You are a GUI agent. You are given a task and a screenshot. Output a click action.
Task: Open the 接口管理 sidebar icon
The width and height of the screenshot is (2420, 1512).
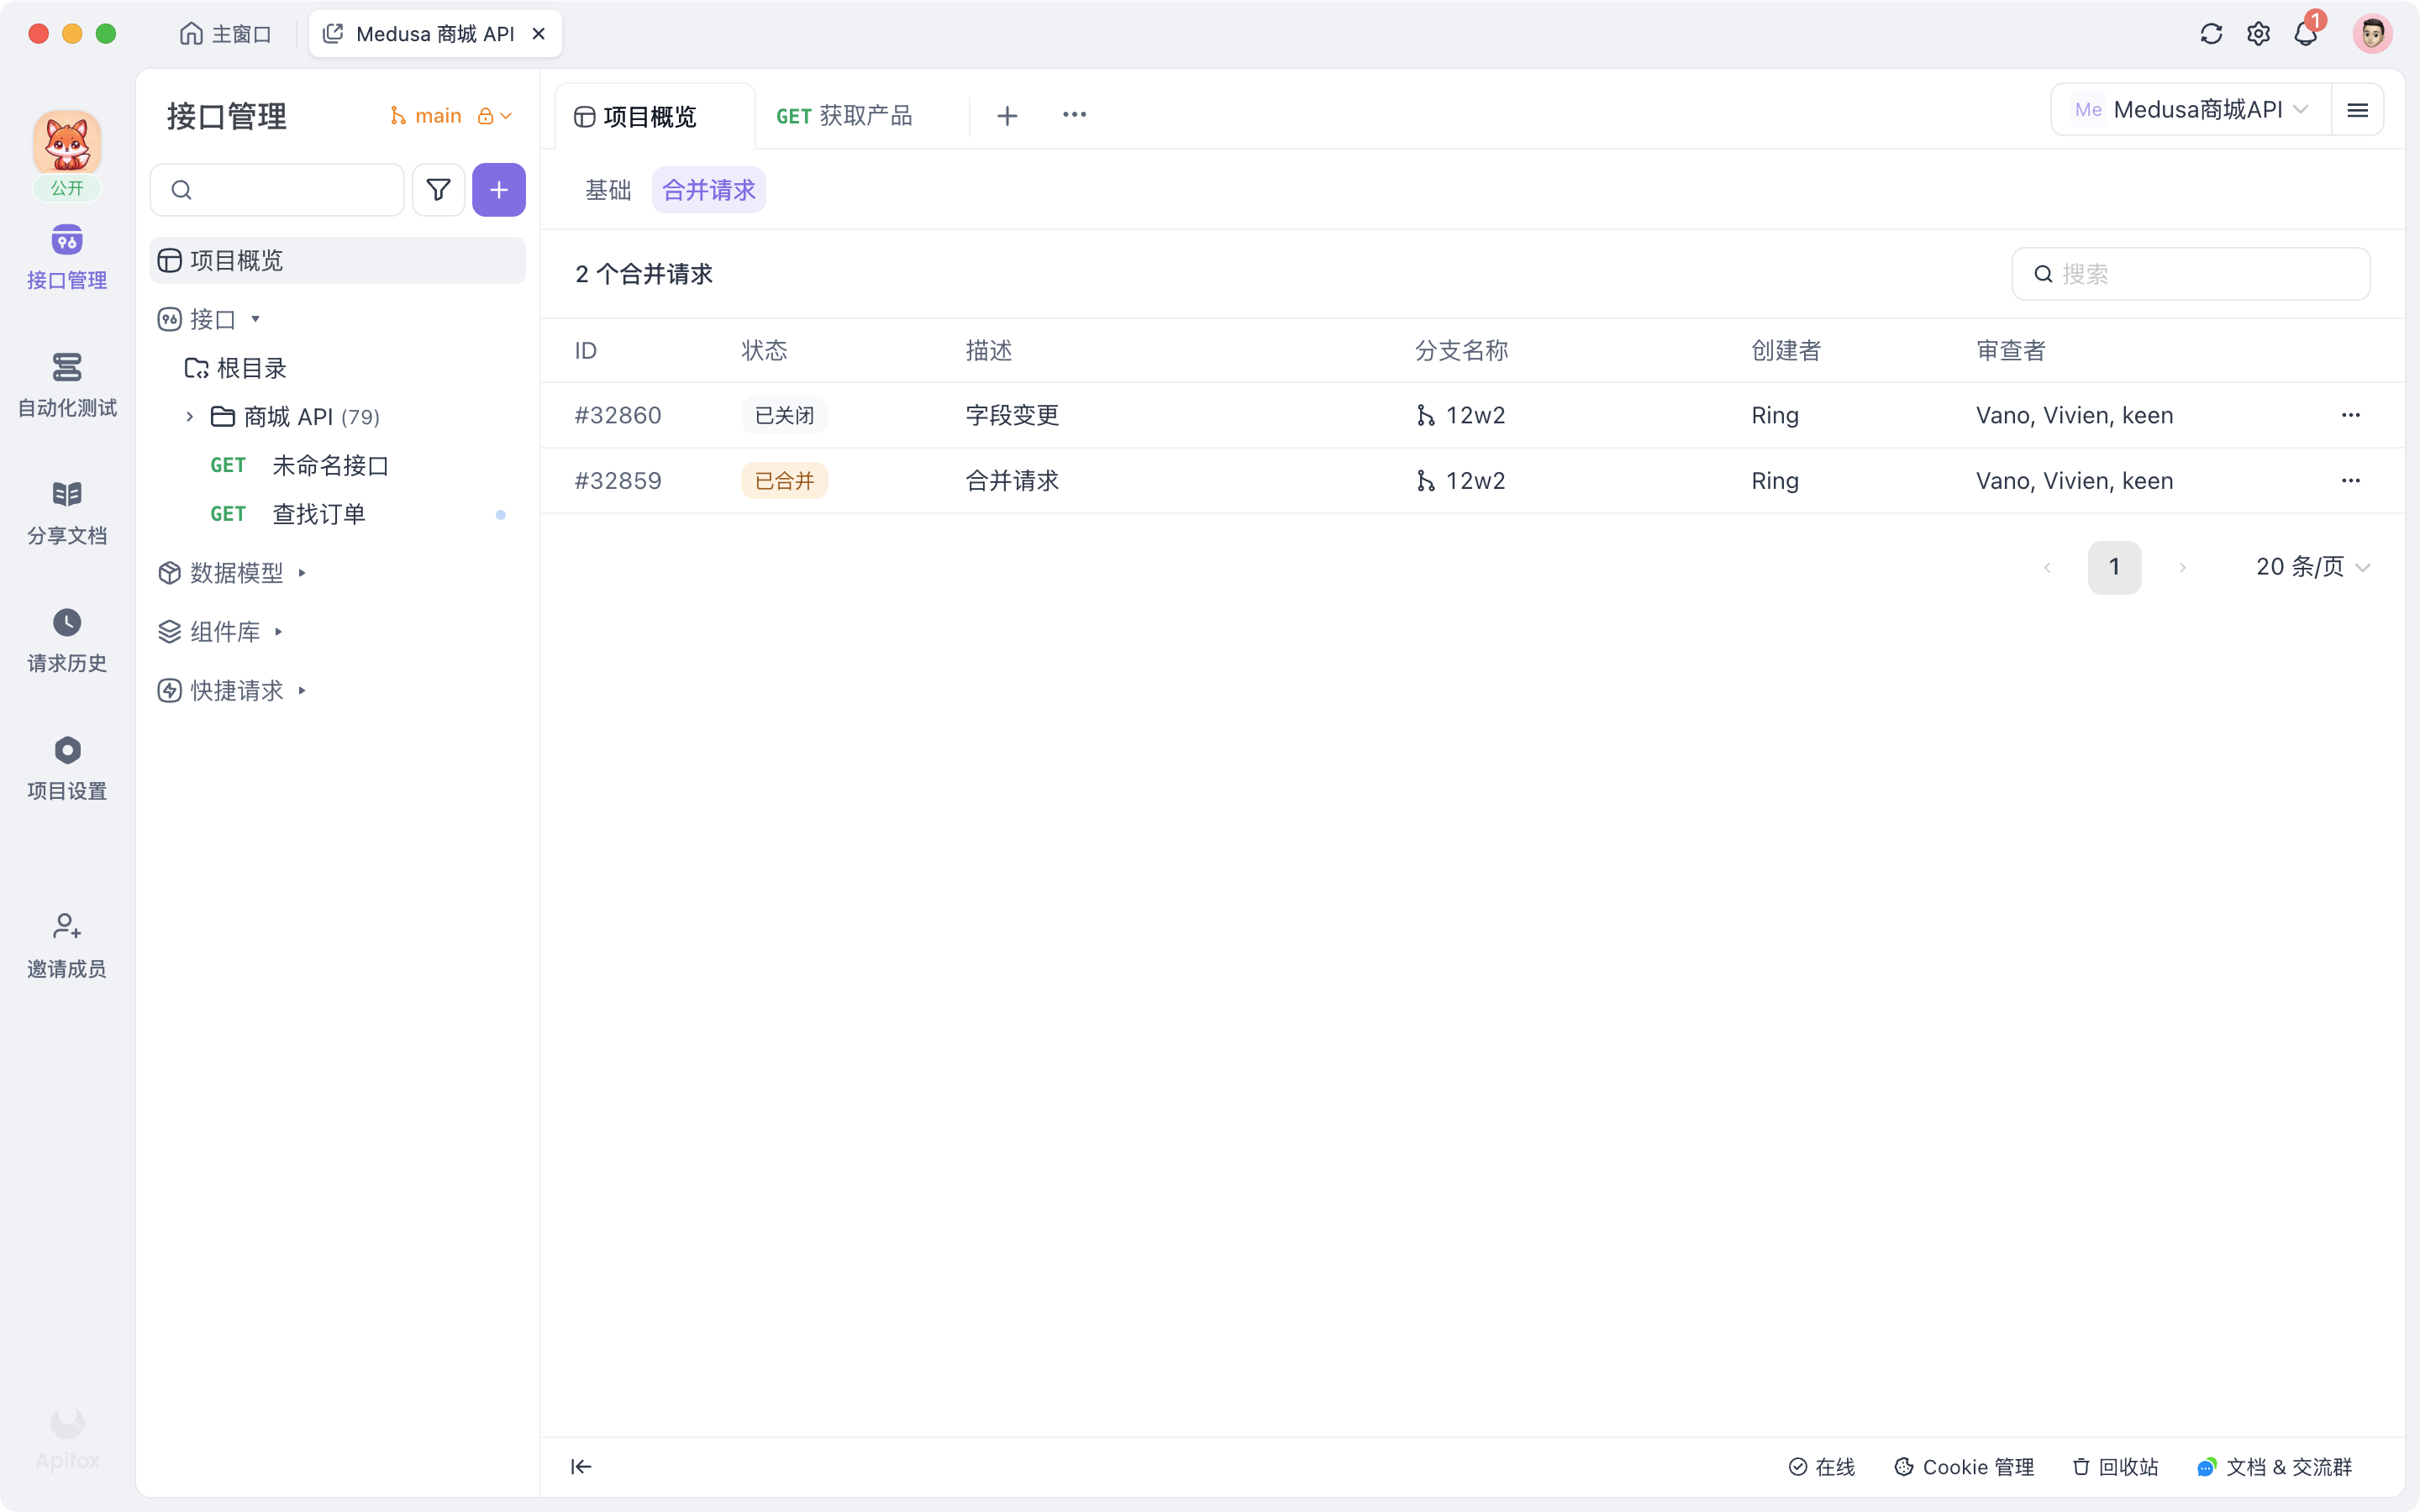tap(66, 255)
